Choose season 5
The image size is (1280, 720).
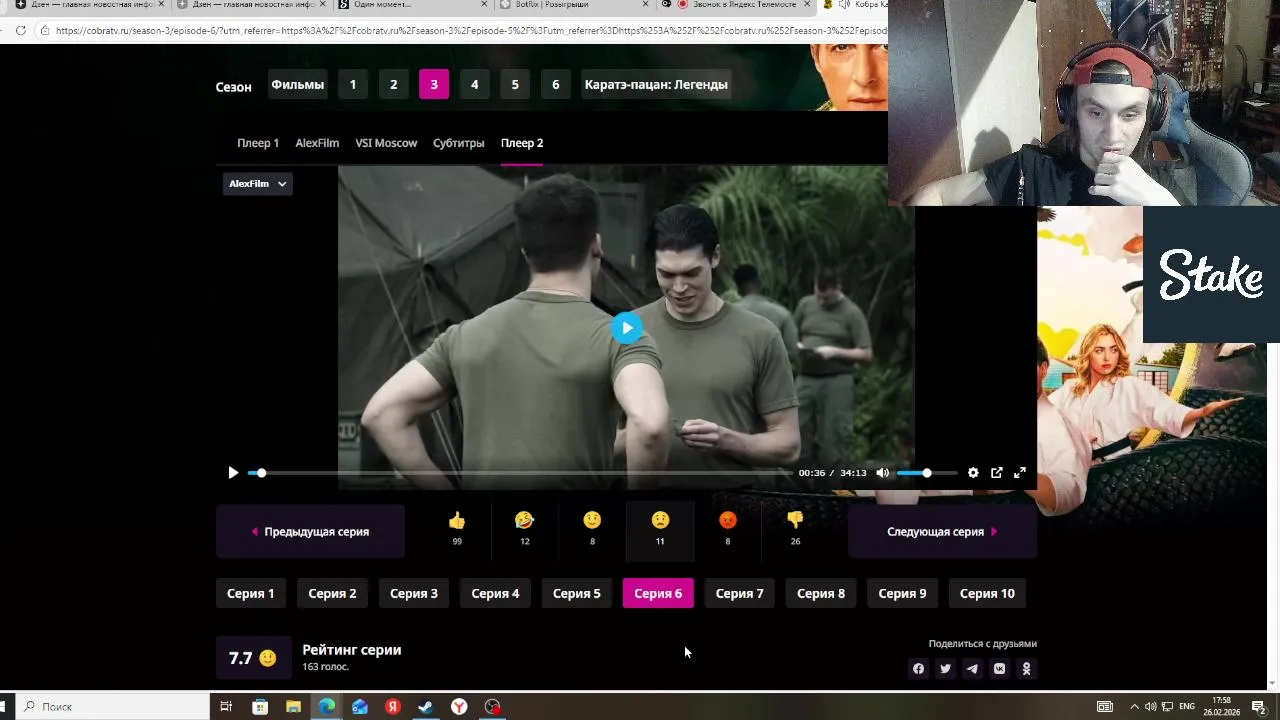click(515, 85)
